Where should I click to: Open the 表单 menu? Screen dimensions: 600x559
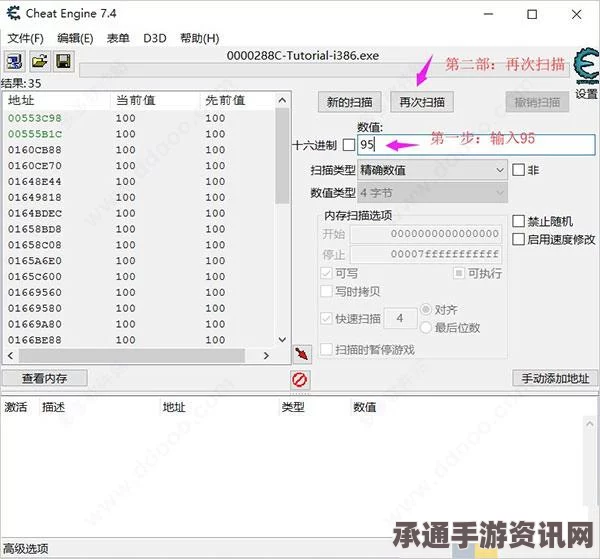118,38
